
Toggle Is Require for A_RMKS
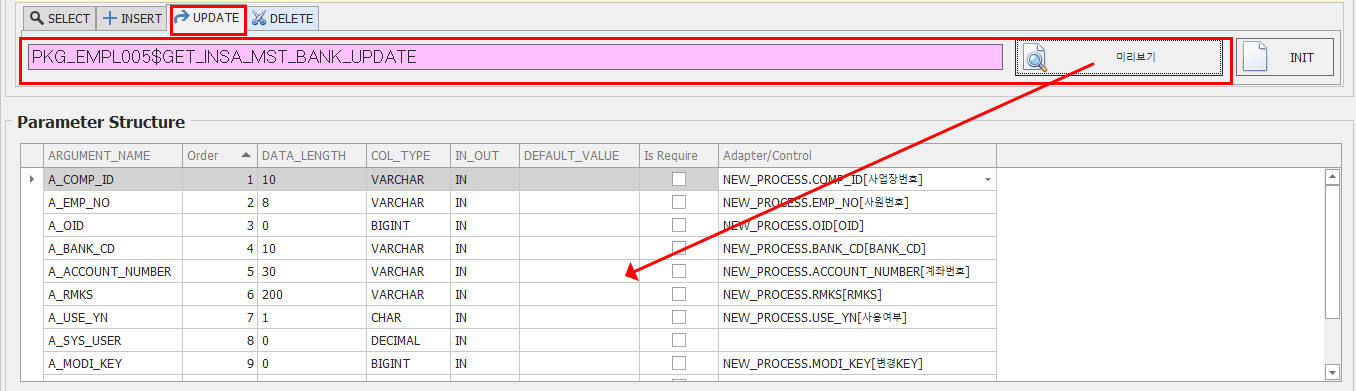679,294
